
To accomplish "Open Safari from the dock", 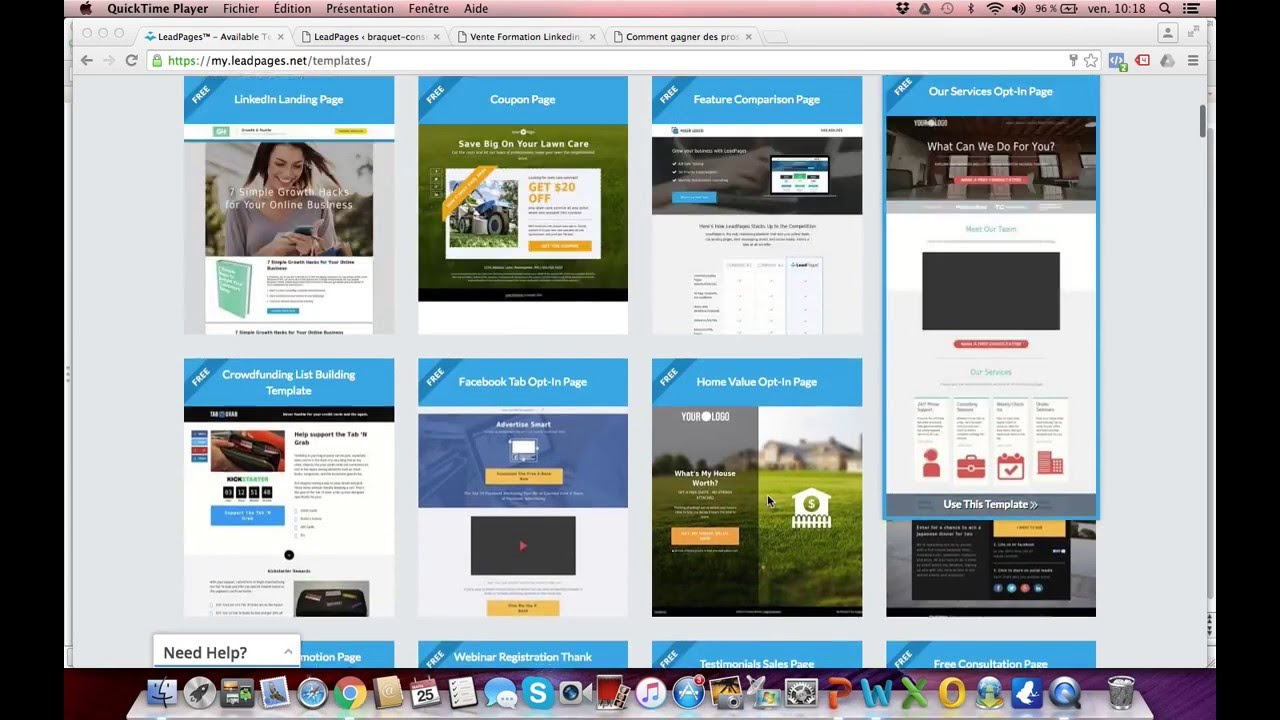I will click(x=312, y=692).
